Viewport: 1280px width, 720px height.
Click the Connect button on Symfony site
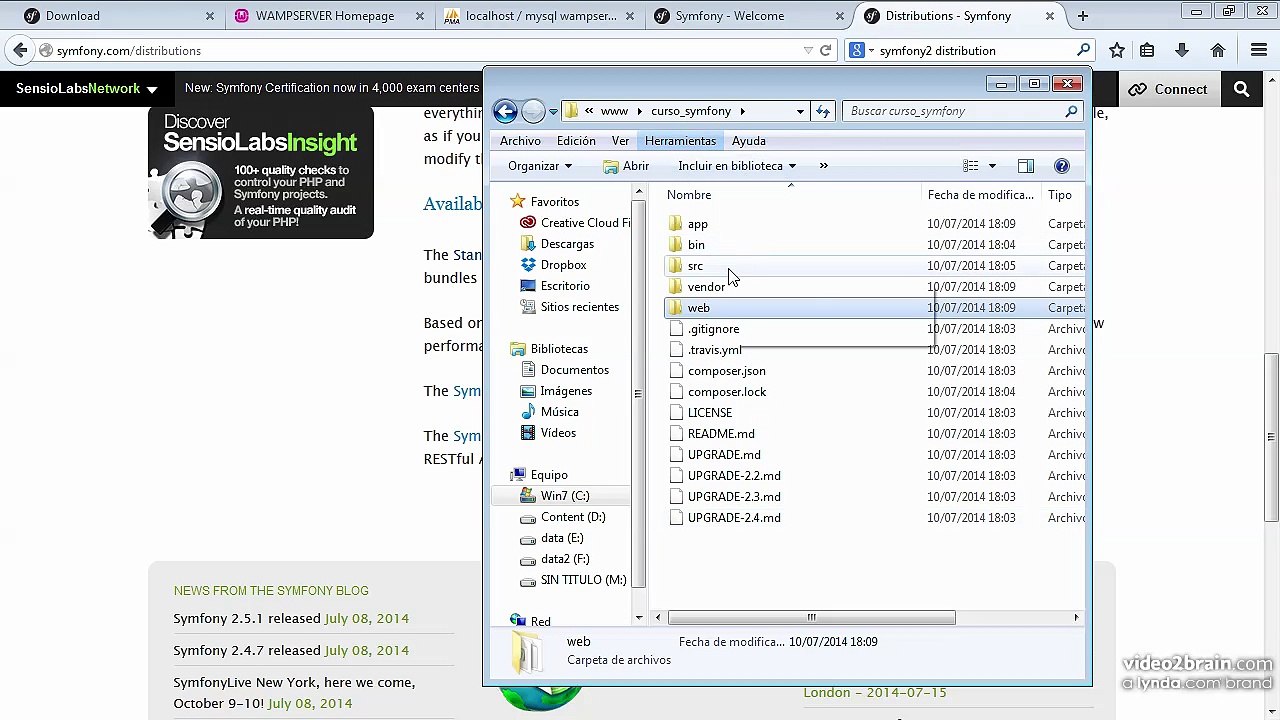tap(1168, 89)
